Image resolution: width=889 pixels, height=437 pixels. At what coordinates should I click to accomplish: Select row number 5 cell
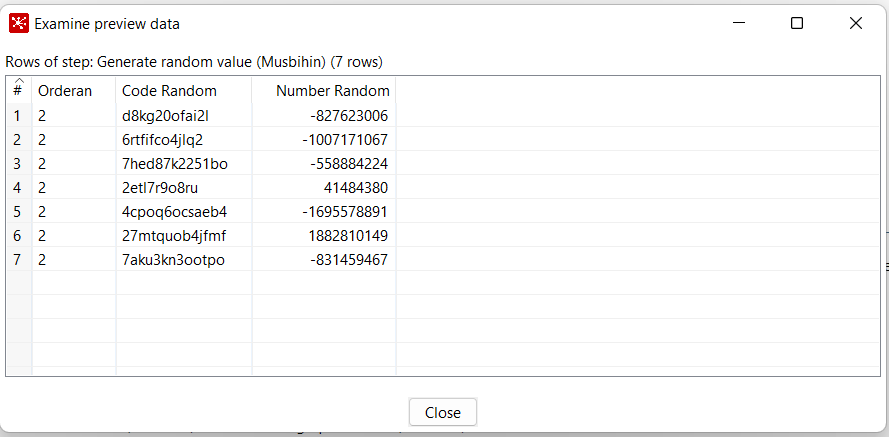coord(19,211)
